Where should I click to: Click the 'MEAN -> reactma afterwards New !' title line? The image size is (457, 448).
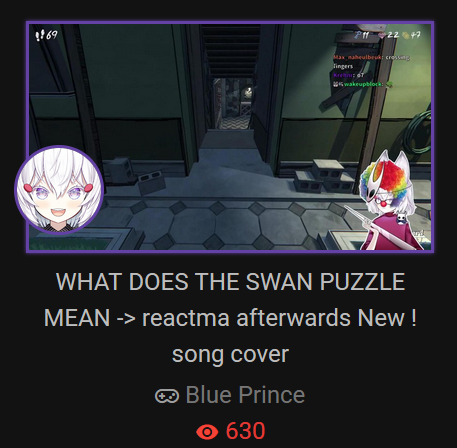[x=230, y=318]
